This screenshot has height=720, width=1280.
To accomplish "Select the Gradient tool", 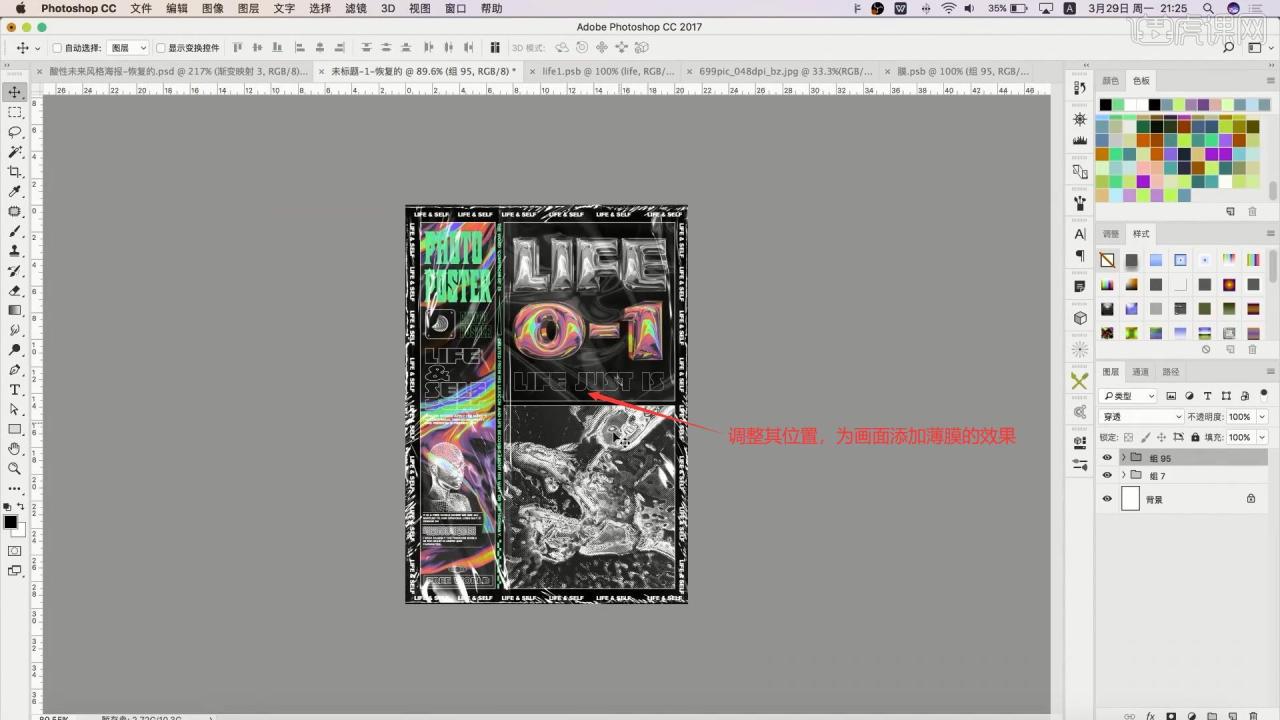I will [15, 310].
